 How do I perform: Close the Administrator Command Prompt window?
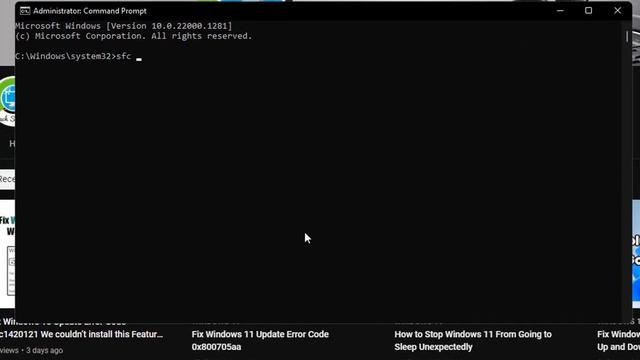point(617,11)
